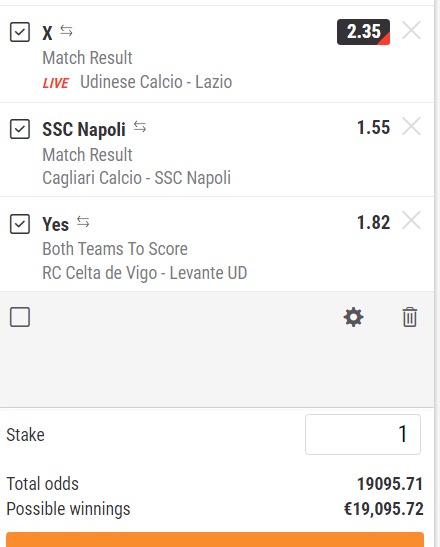Viewport: 440px width, 547px height.
Task: Open Udinese Calcio - Lazio match link
Action: 156,82
